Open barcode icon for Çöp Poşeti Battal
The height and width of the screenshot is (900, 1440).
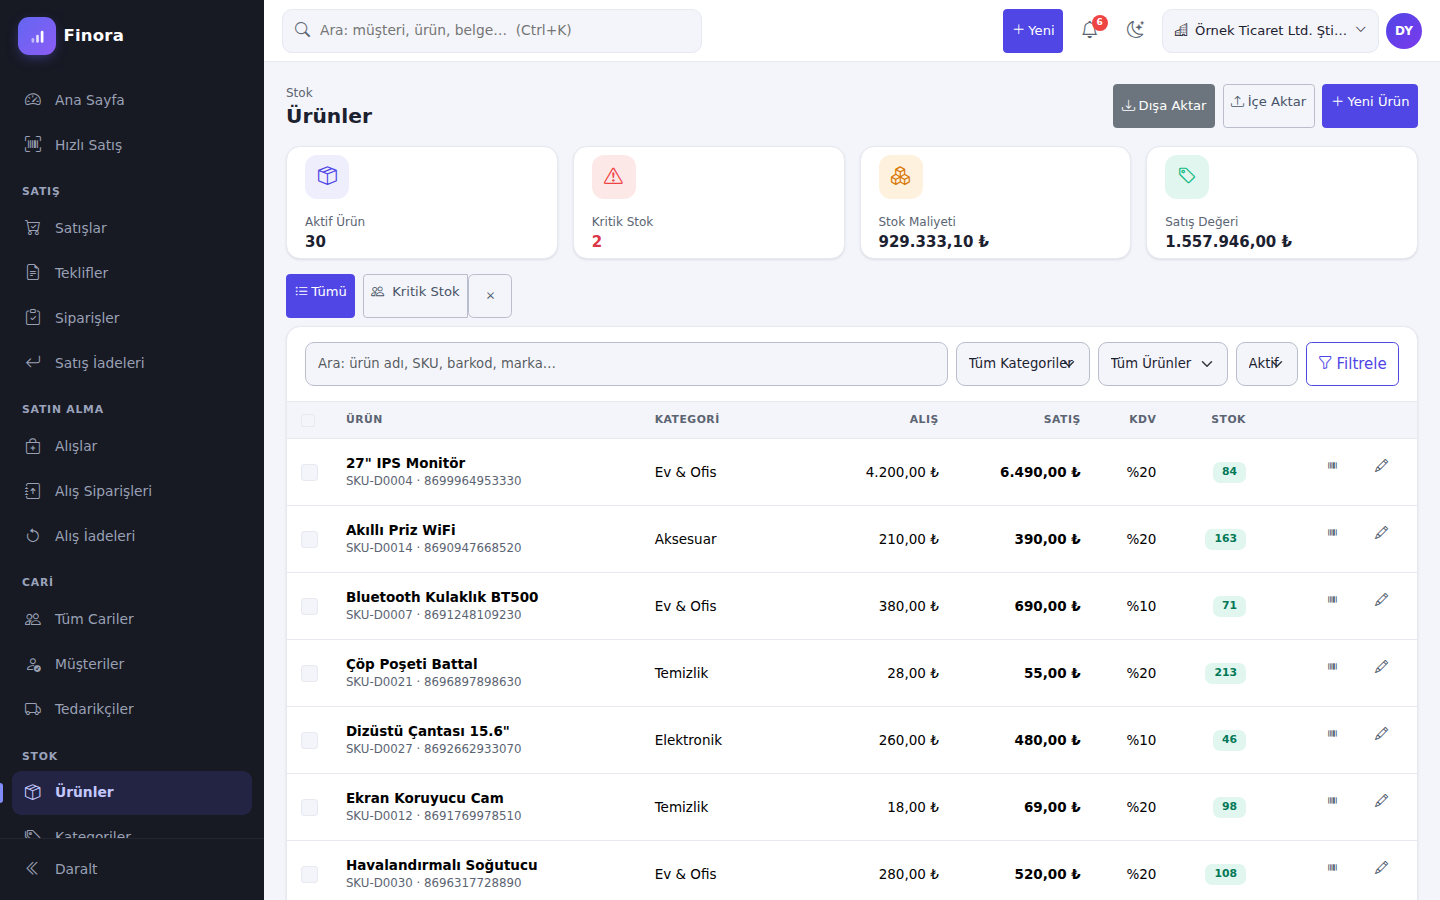point(1332,667)
